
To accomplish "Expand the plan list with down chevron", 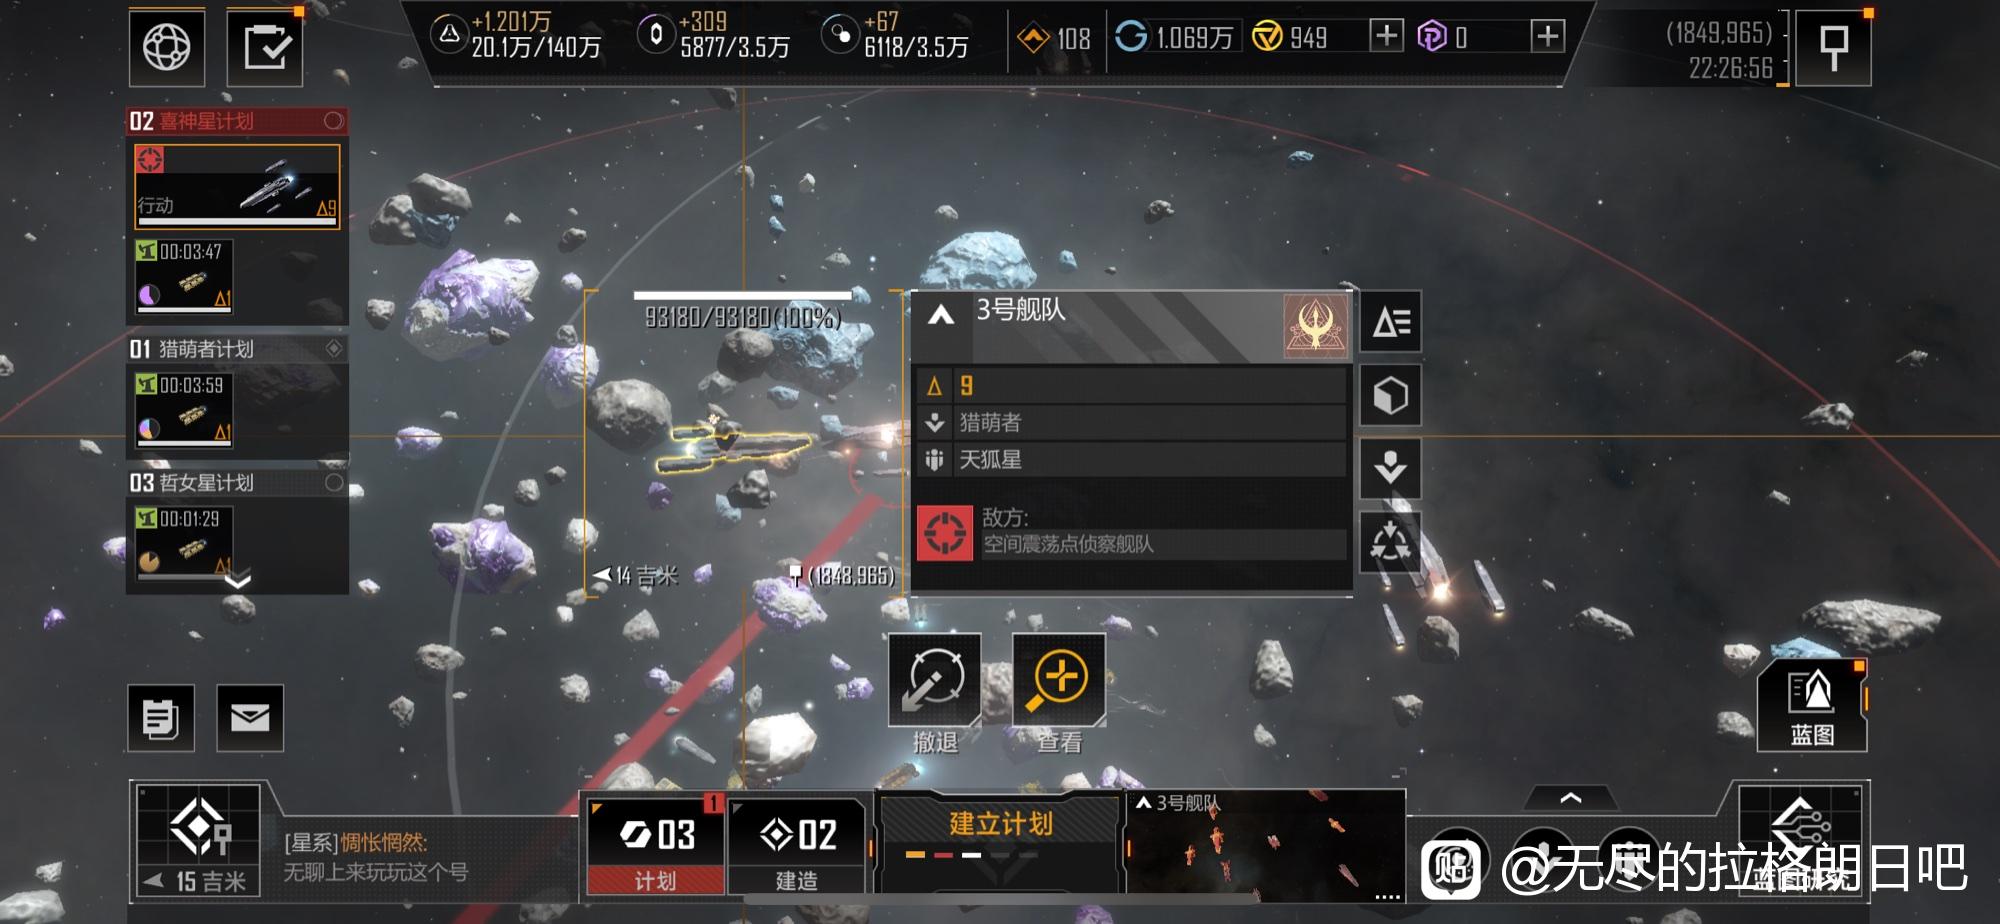I will tap(238, 580).
